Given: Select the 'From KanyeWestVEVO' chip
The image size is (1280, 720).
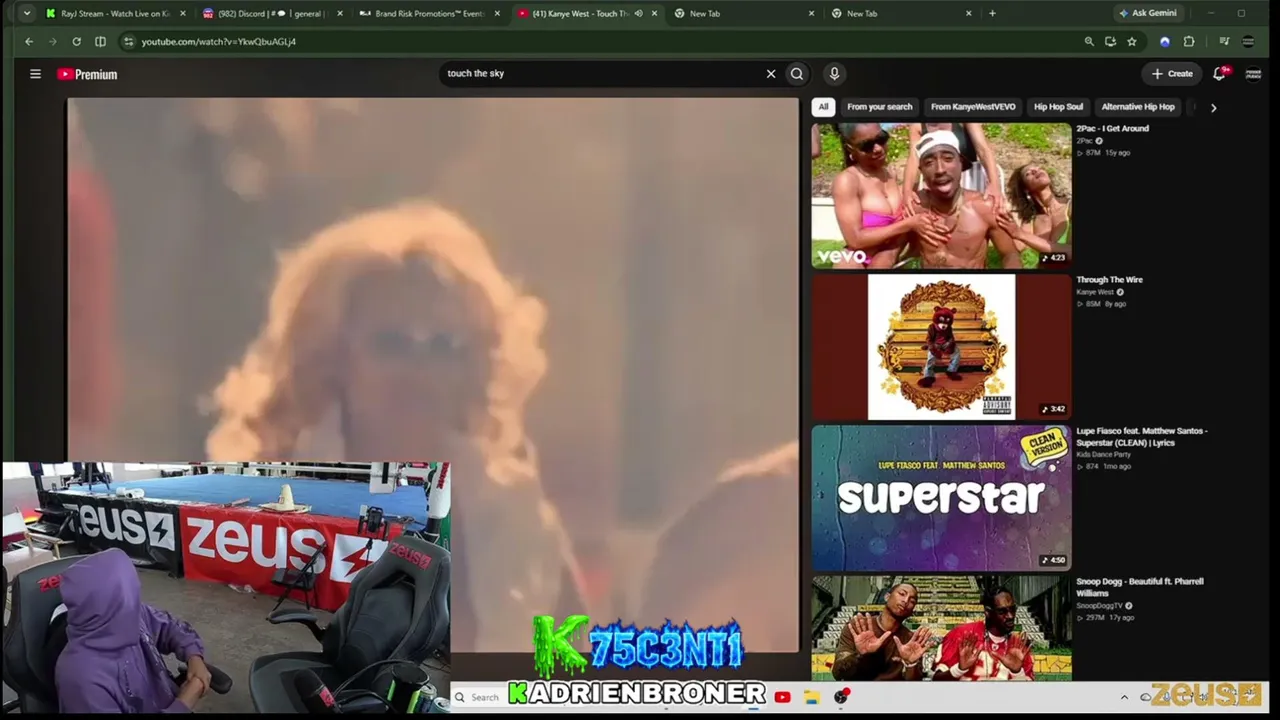Looking at the screenshot, I should pos(973,107).
